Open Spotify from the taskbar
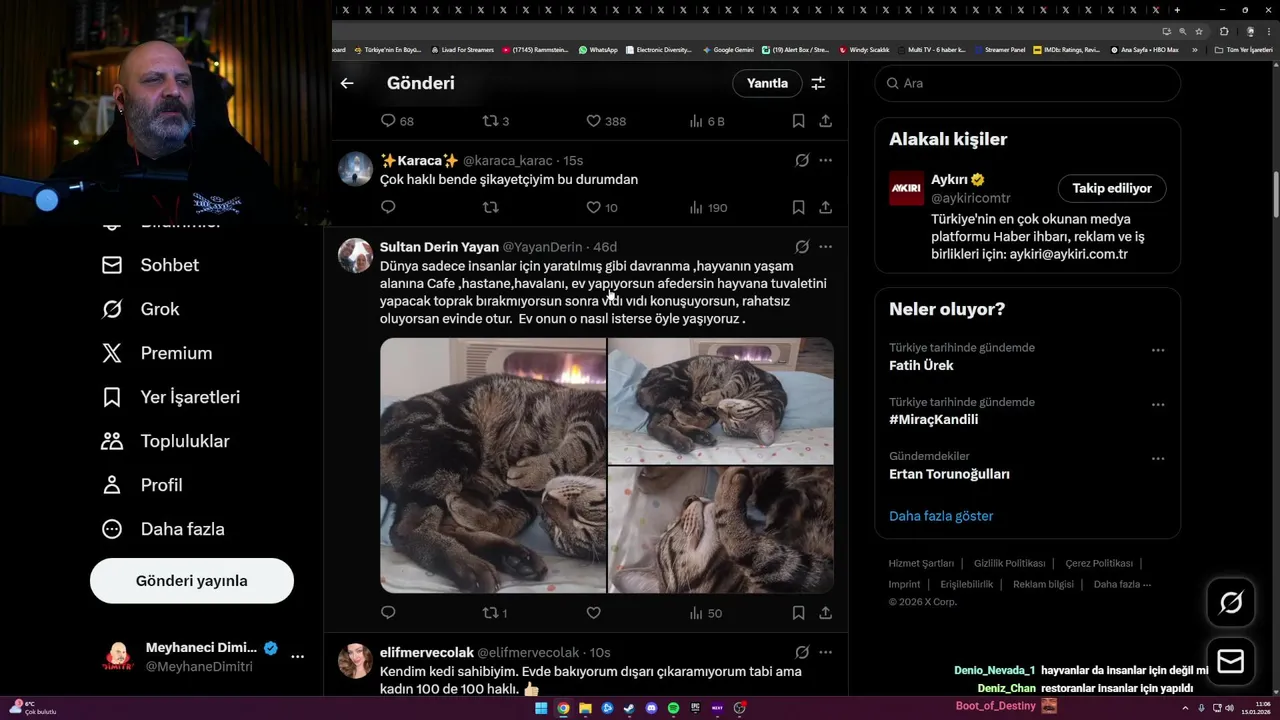Screen dimensions: 1280x720 [673, 708]
